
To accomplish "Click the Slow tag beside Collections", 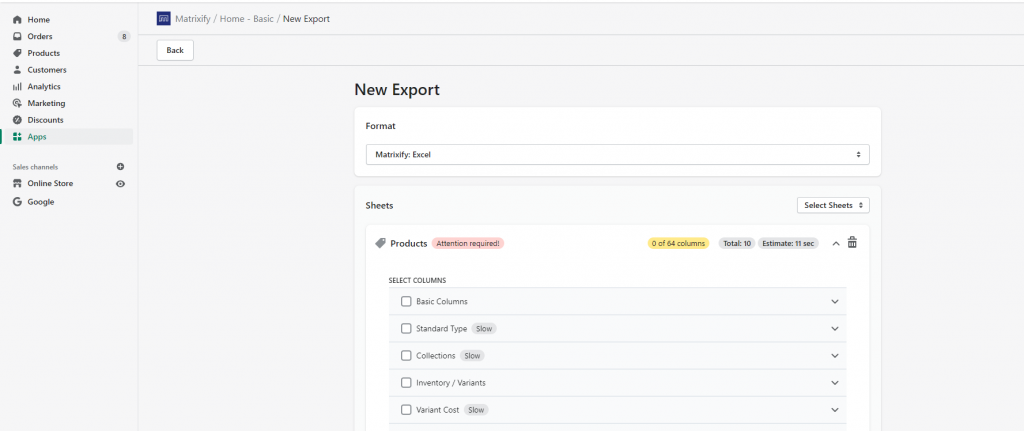I will point(472,356).
